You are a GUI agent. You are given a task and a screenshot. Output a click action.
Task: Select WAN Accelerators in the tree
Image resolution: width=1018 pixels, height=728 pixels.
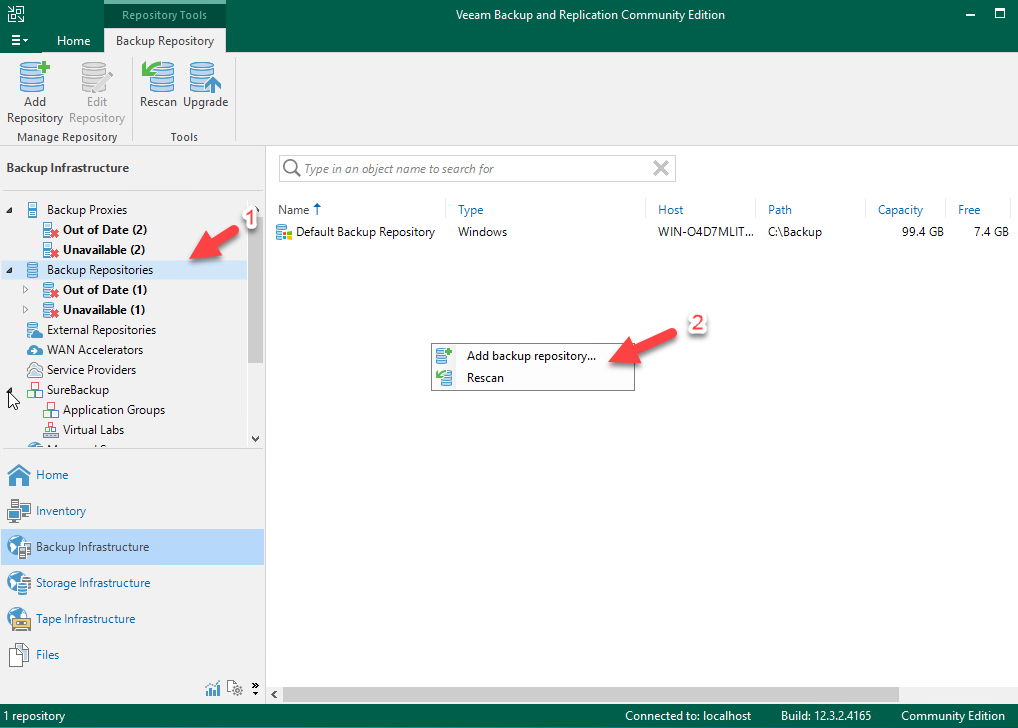click(94, 350)
